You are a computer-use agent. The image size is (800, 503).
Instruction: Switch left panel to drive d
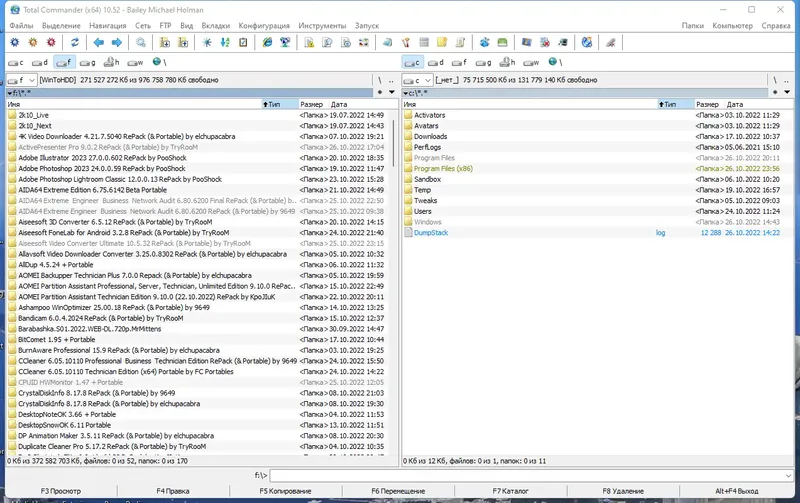click(40, 62)
